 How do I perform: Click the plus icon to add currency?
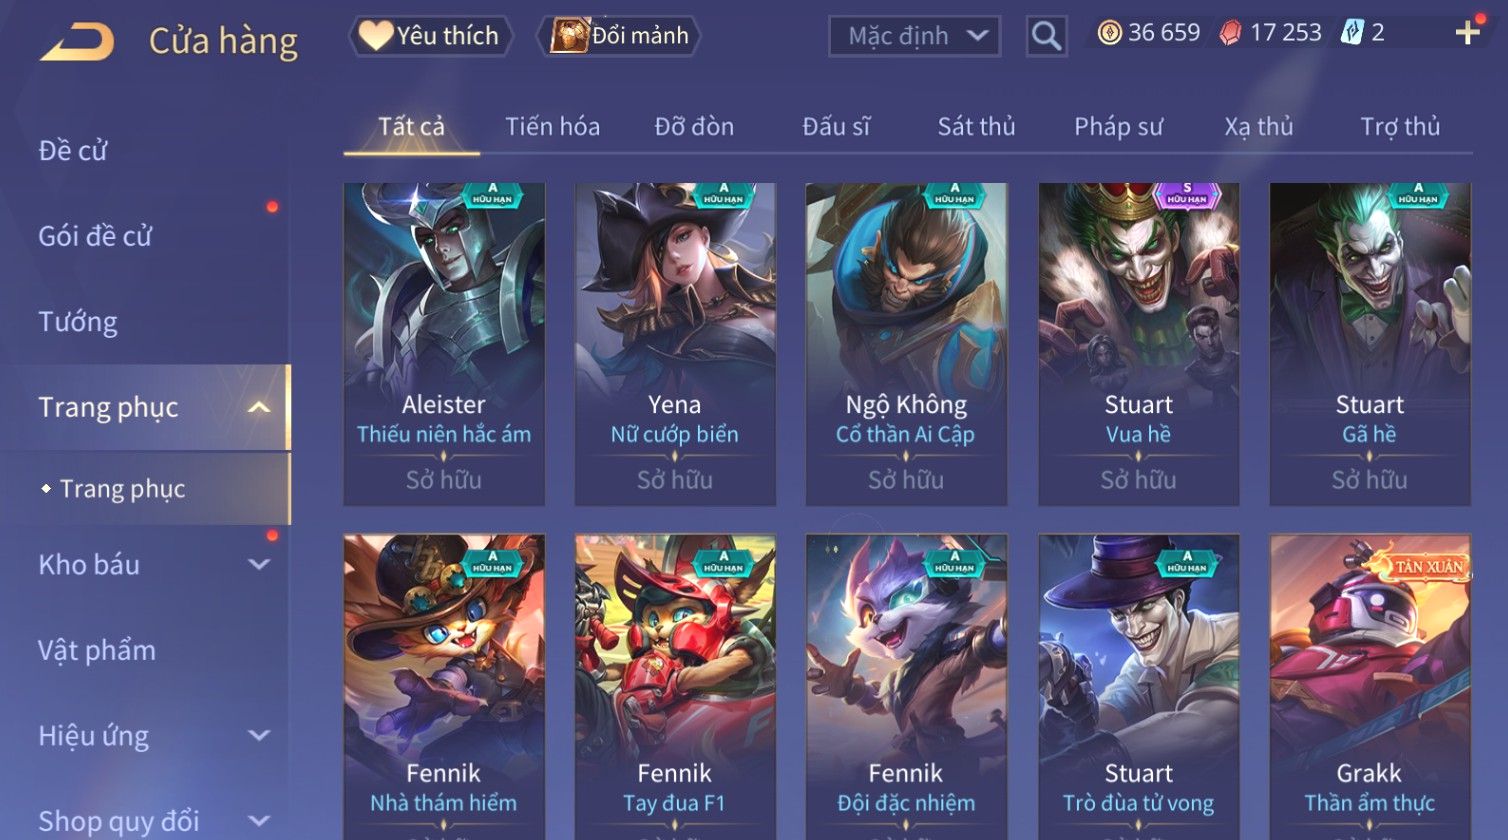click(1467, 33)
